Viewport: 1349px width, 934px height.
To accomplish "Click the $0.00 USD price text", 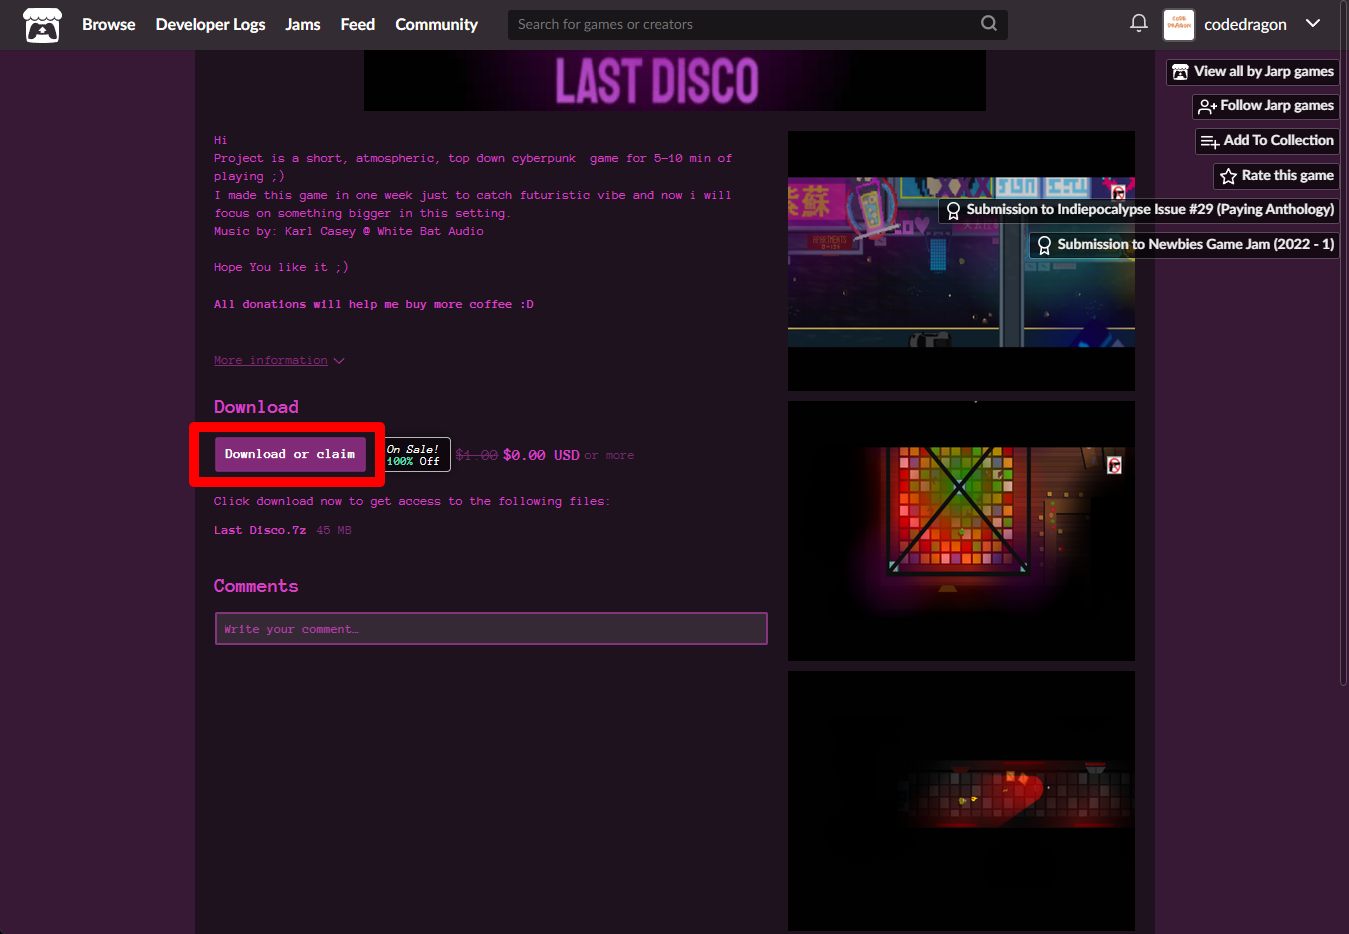I will tap(541, 455).
